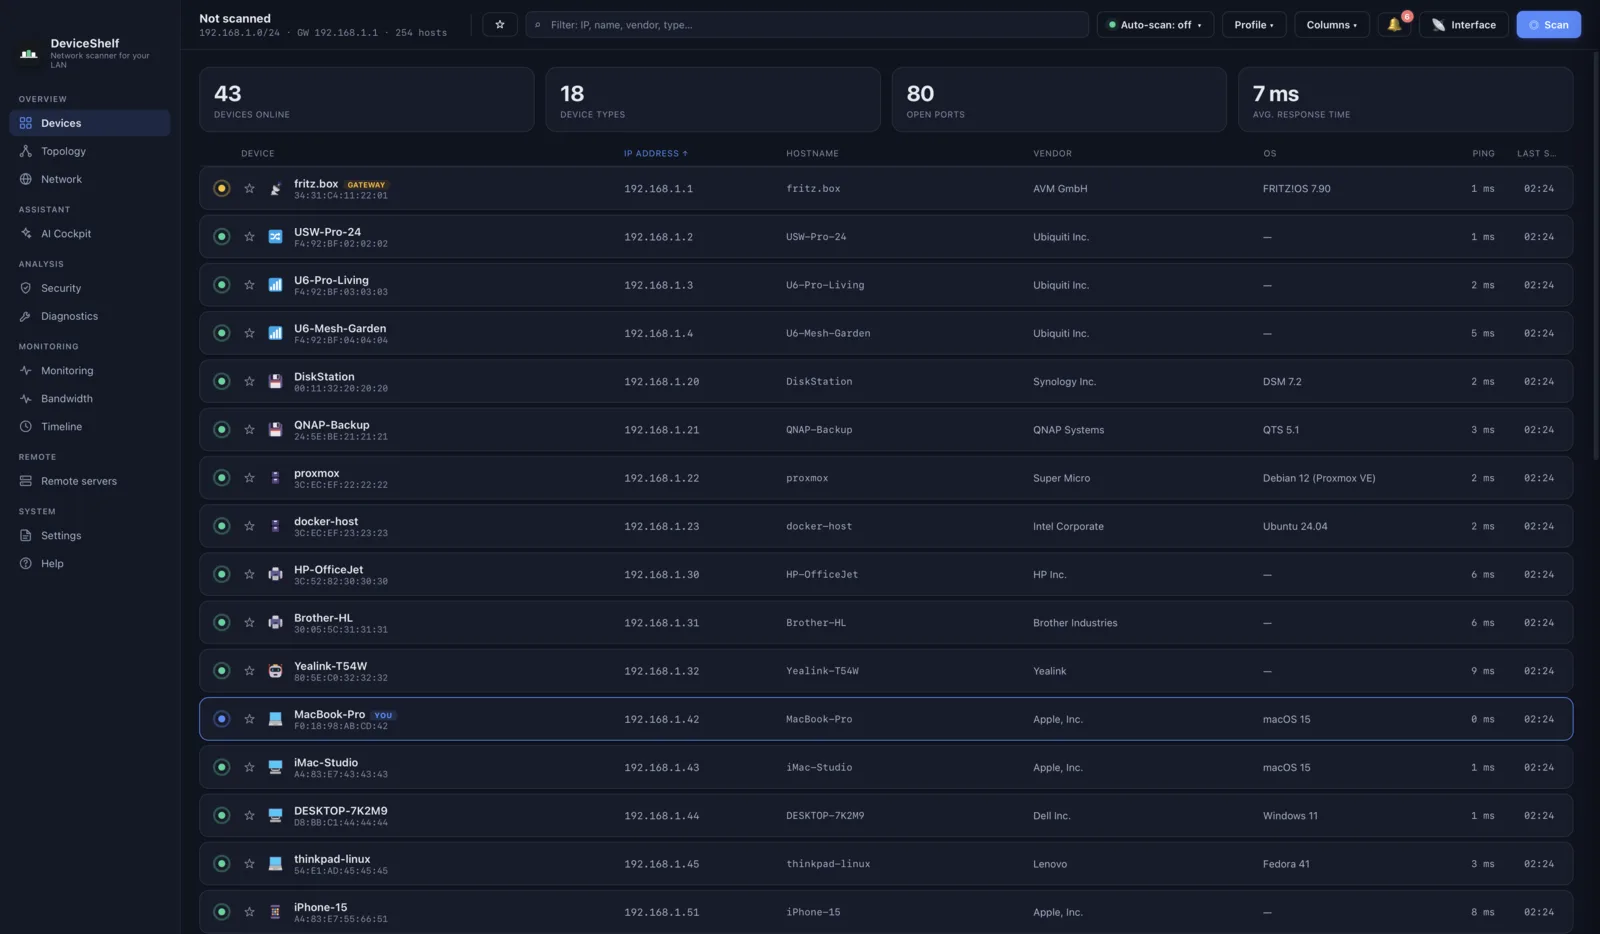Star the iPhone-15 device

coord(249,912)
